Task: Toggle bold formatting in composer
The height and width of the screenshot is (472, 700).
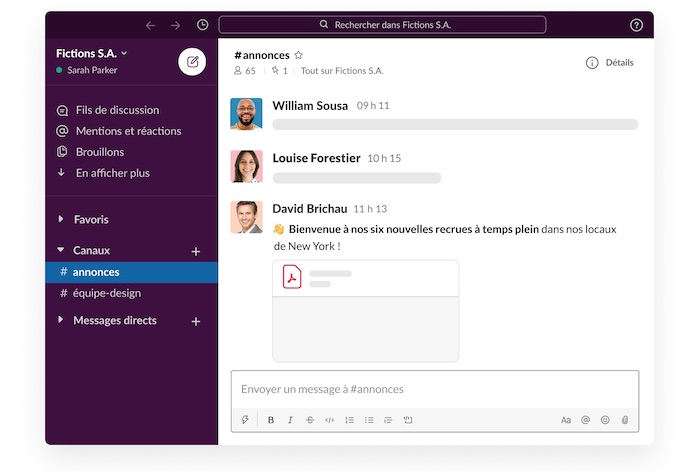Action: (x=271, y=420)
